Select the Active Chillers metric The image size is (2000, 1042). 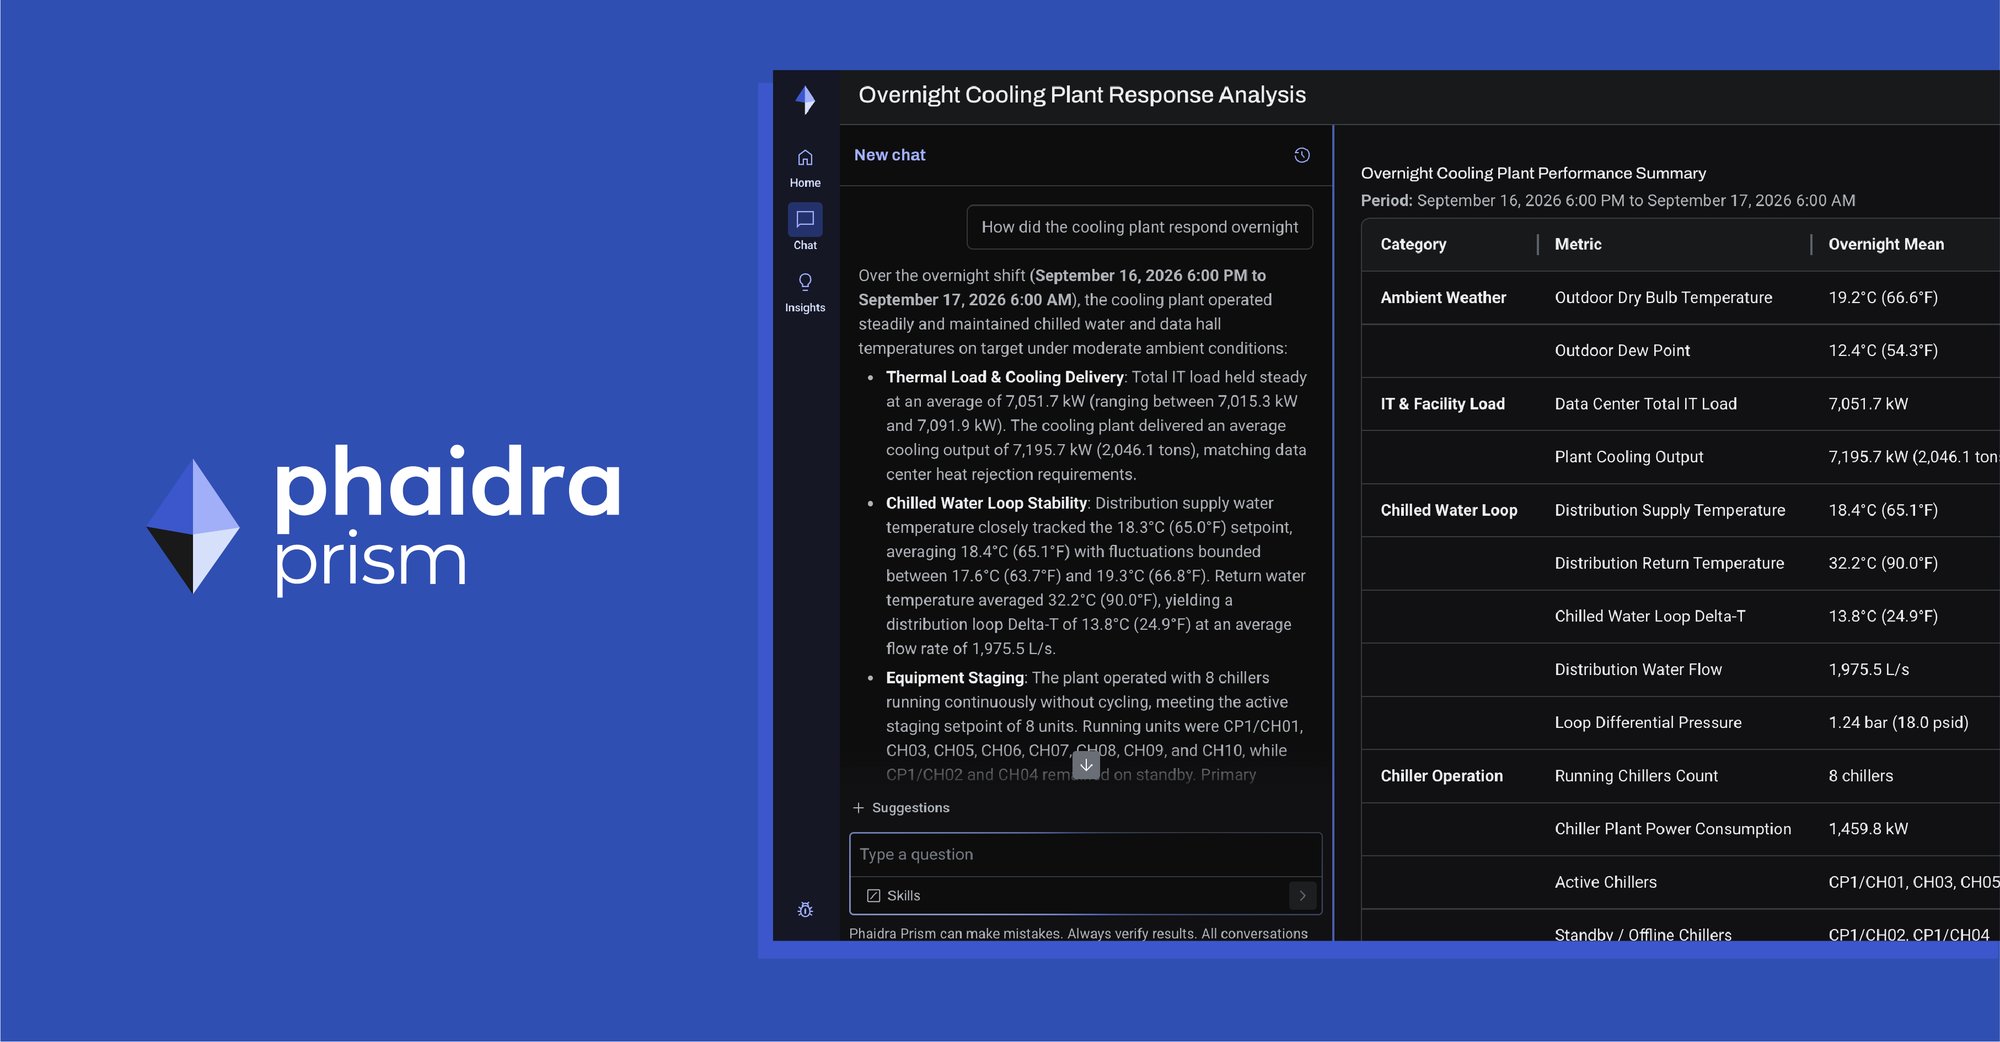(x=1605, y=882)
